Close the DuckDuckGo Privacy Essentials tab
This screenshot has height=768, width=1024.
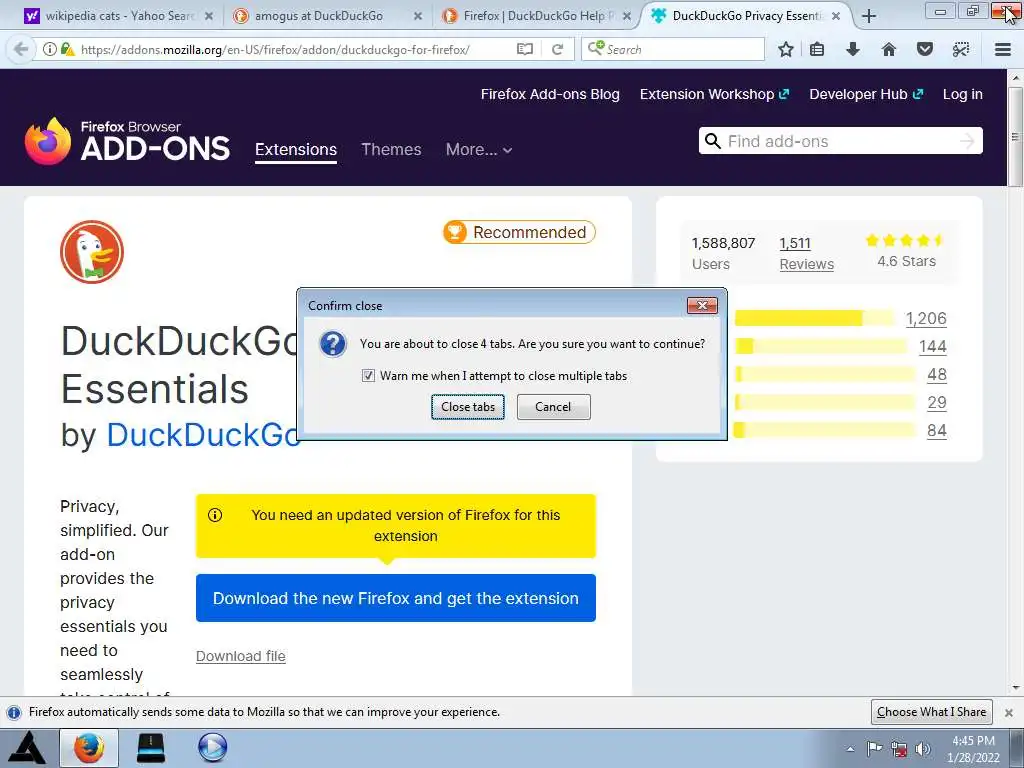pos(836,16)
